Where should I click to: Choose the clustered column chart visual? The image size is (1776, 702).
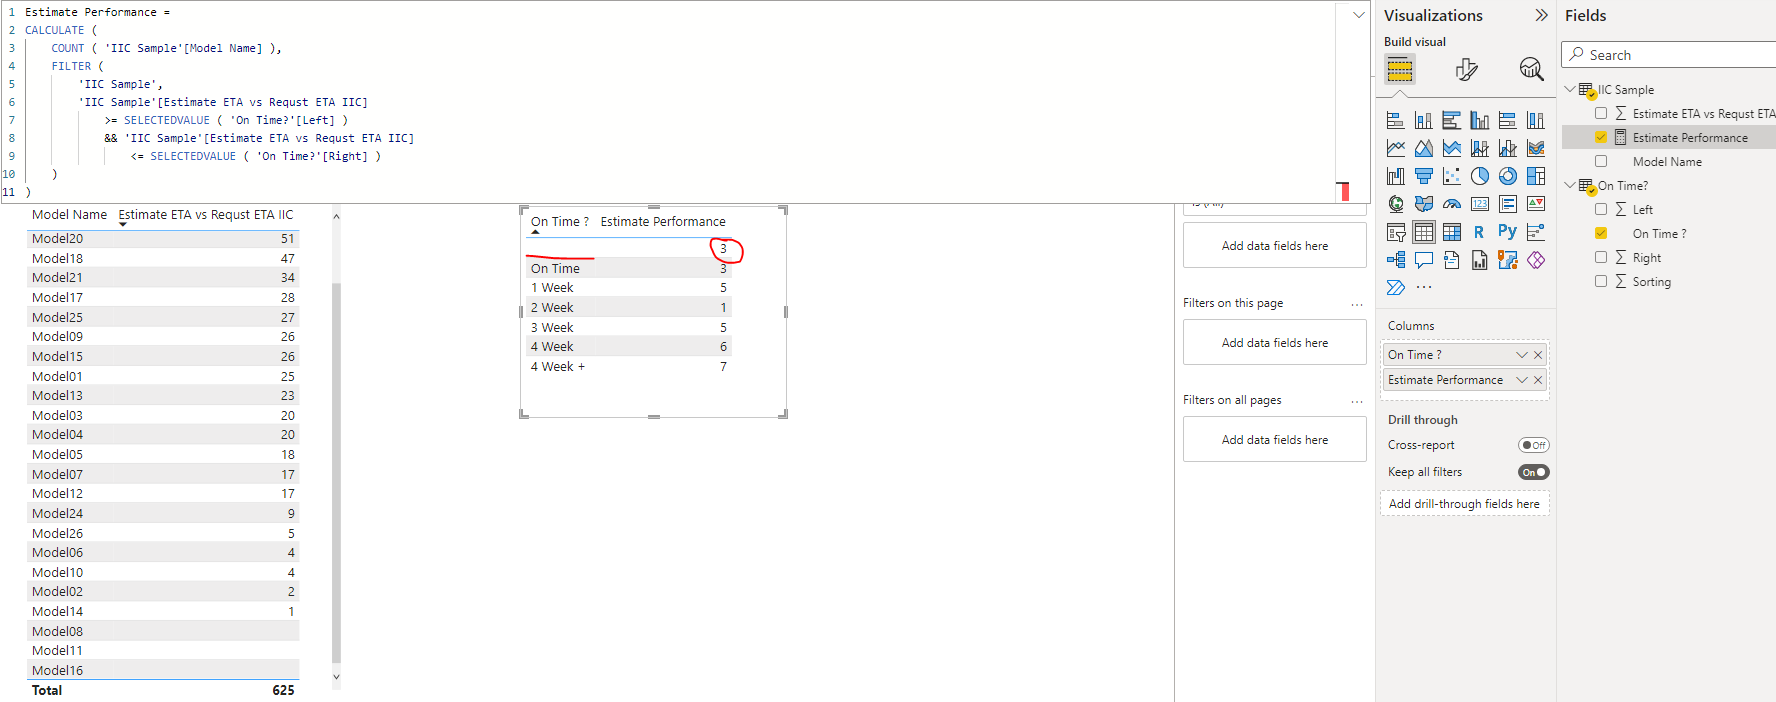coord(1480,121)
